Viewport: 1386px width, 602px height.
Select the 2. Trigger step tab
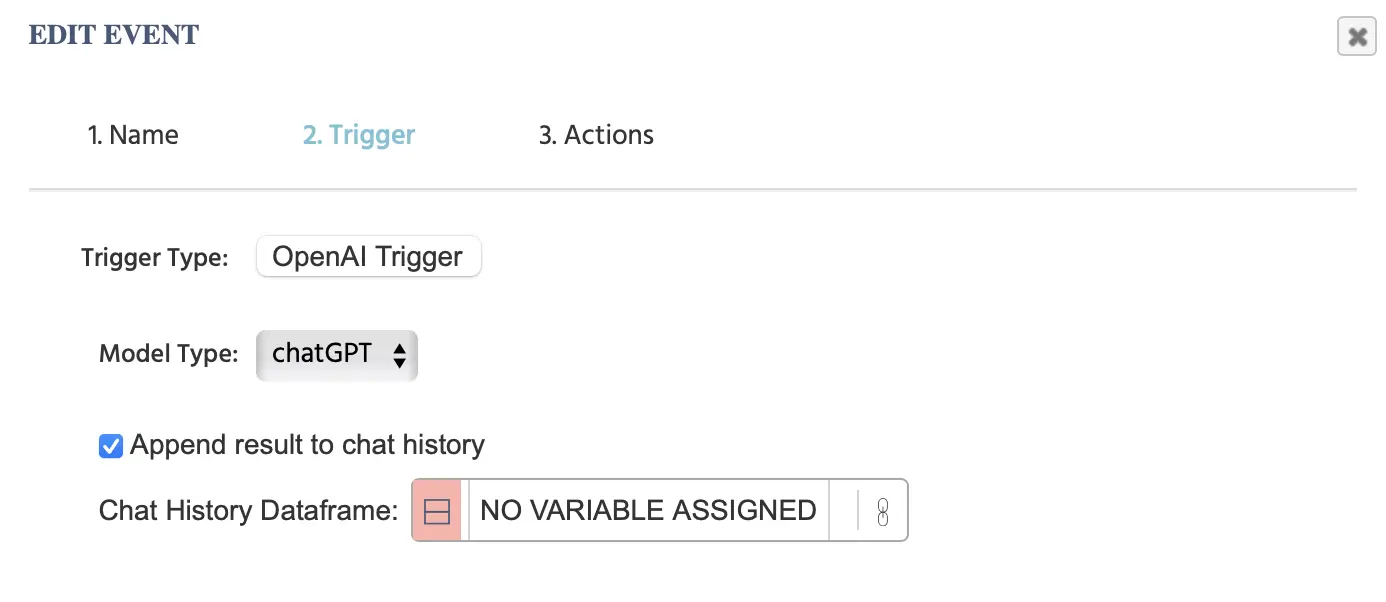[359, 135]
